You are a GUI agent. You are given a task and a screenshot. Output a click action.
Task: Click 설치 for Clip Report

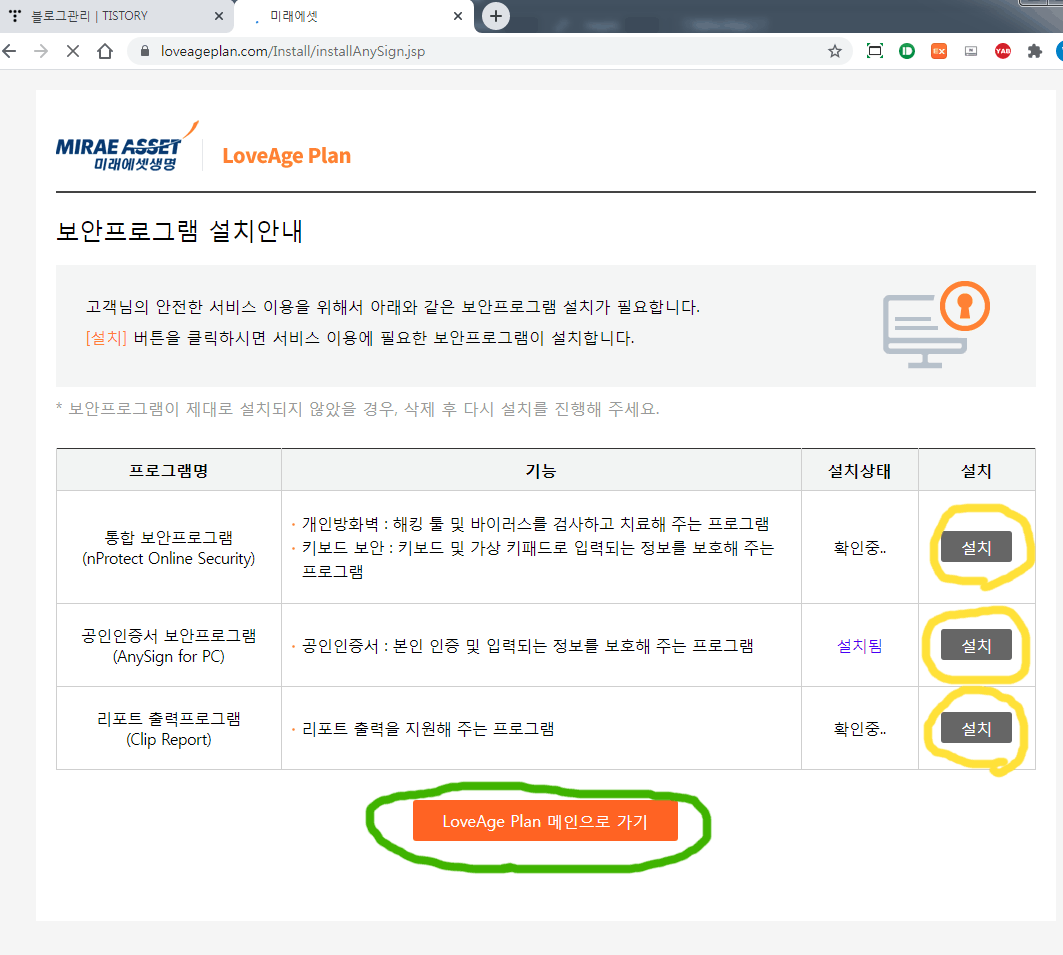click(x=976, y=728)
